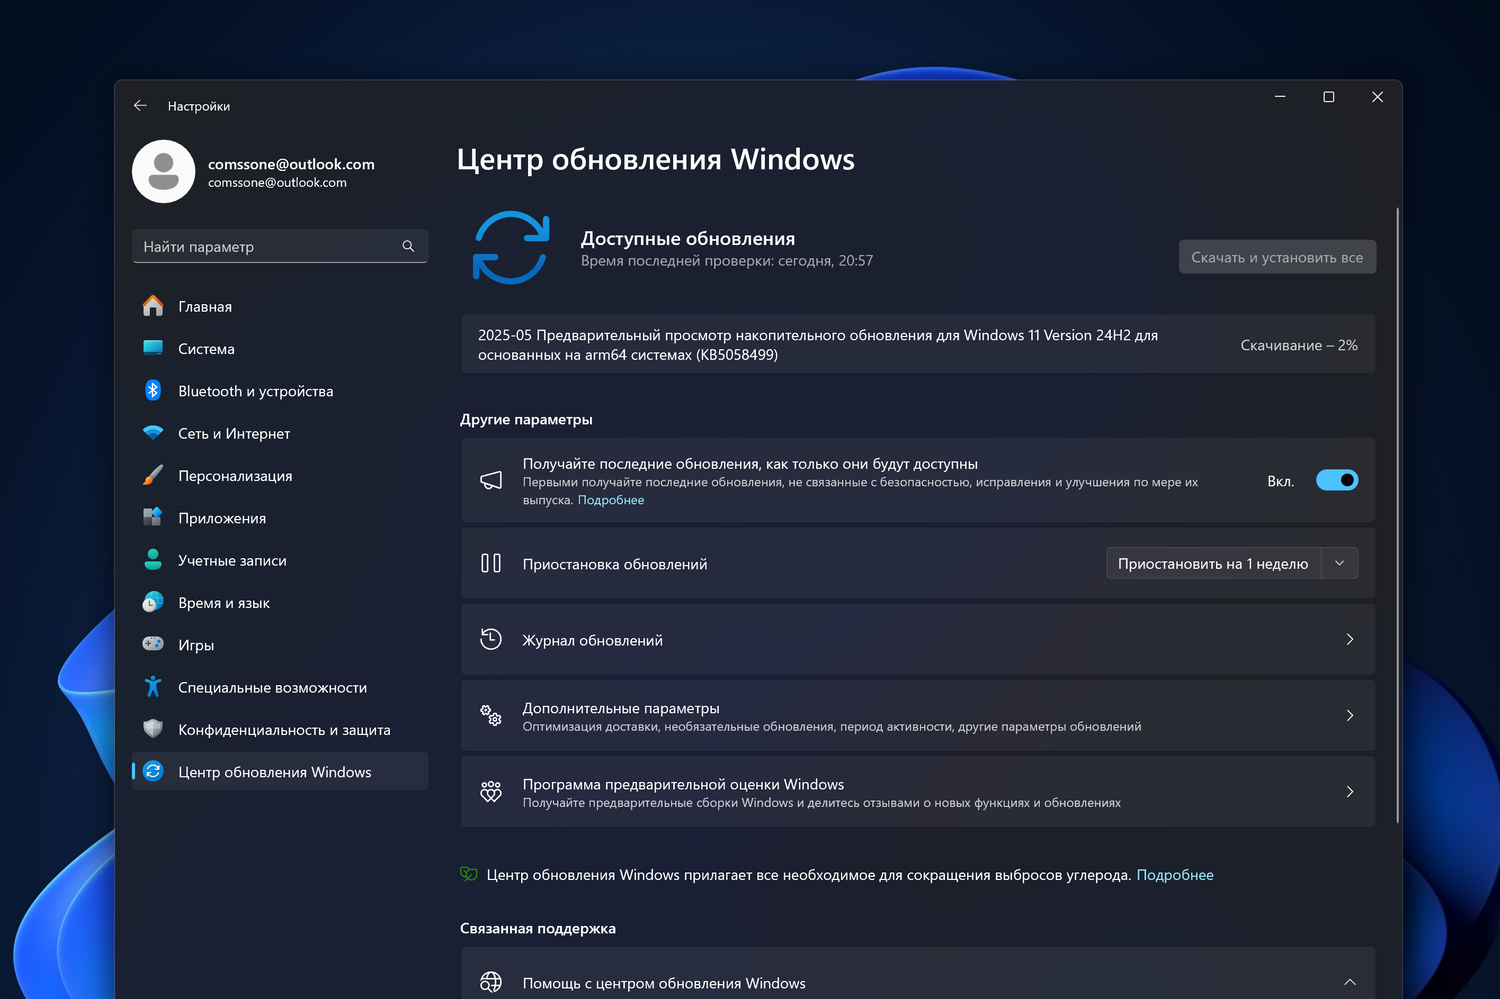Screen dimensions: 1500x999
Task: Click the Конфиденциальность и защита shield icon
Action: tap(153, 729)
